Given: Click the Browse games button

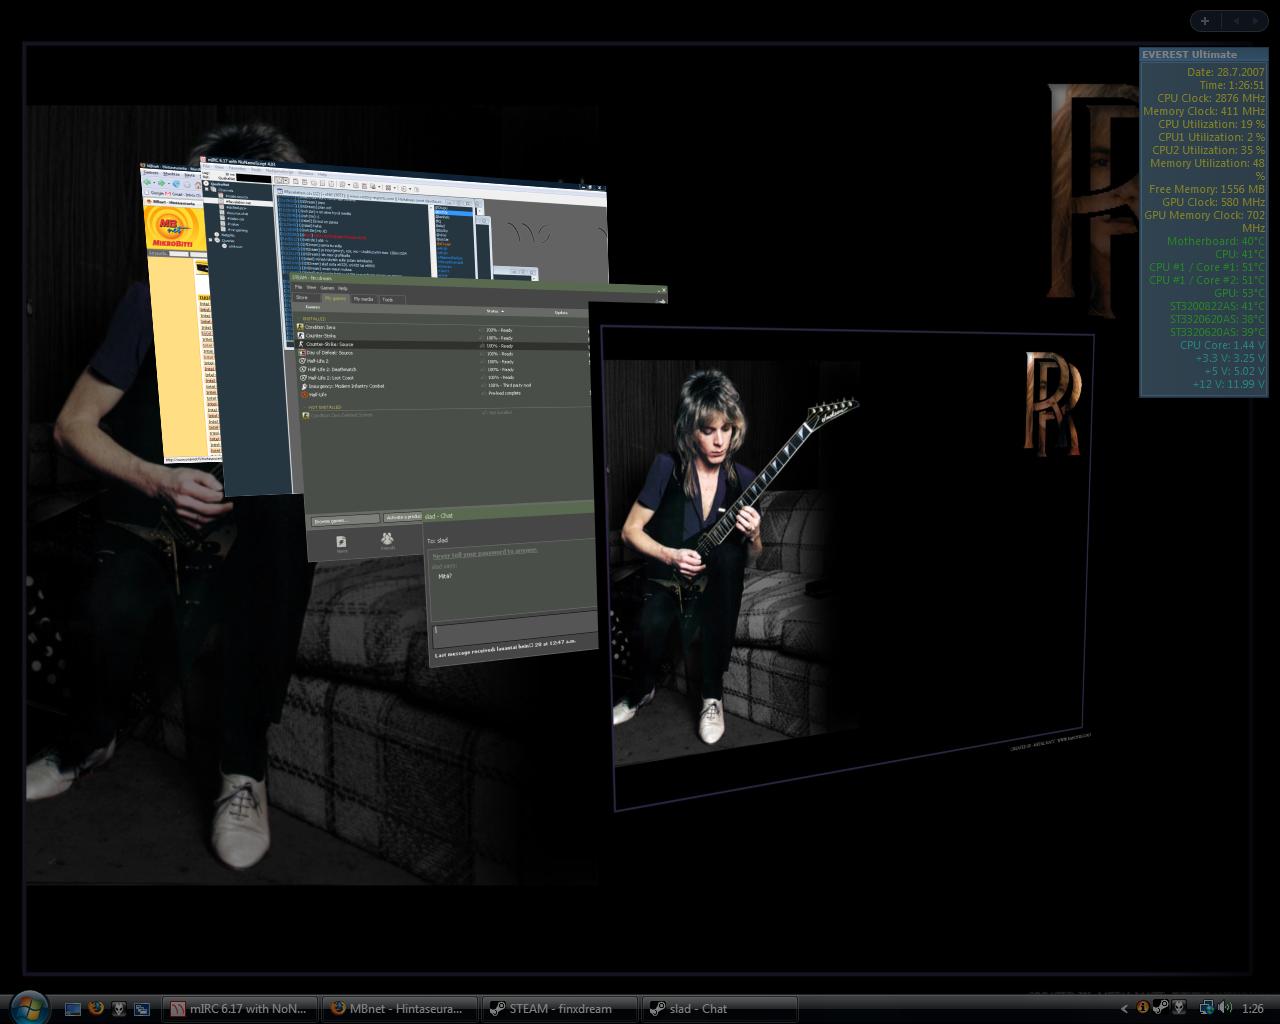Looking at the screenshot, I should point(345,520).
